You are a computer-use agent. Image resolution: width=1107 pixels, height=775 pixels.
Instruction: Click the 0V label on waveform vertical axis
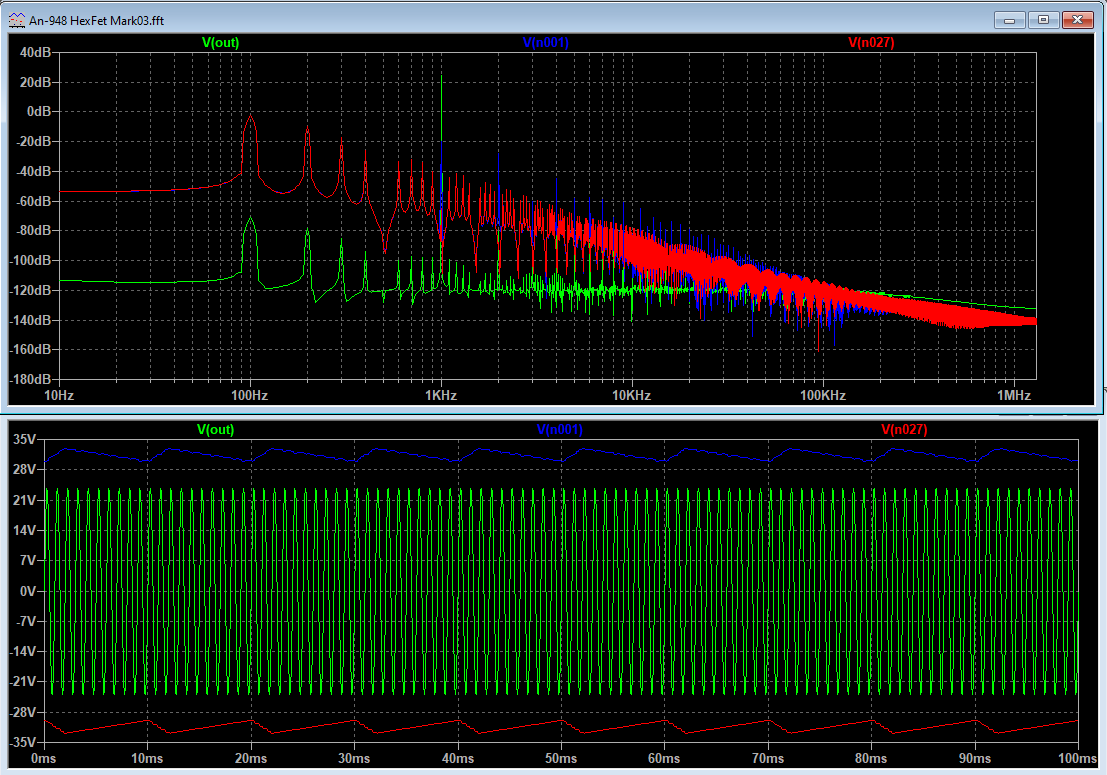(27, 591)
